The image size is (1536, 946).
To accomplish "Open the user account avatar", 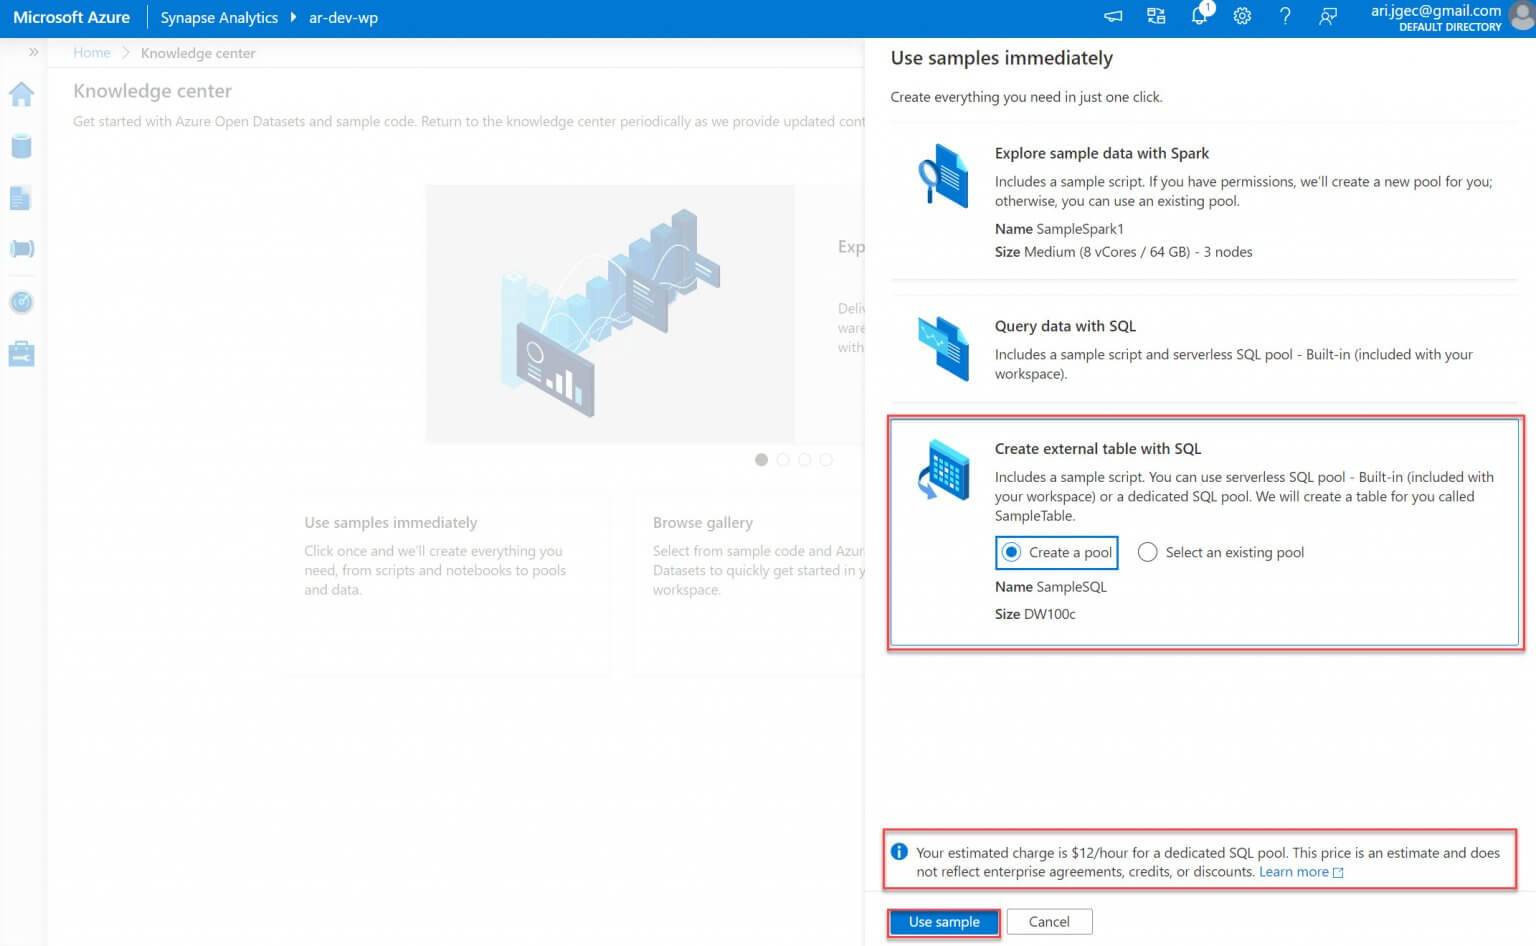I will point(1523,17).
